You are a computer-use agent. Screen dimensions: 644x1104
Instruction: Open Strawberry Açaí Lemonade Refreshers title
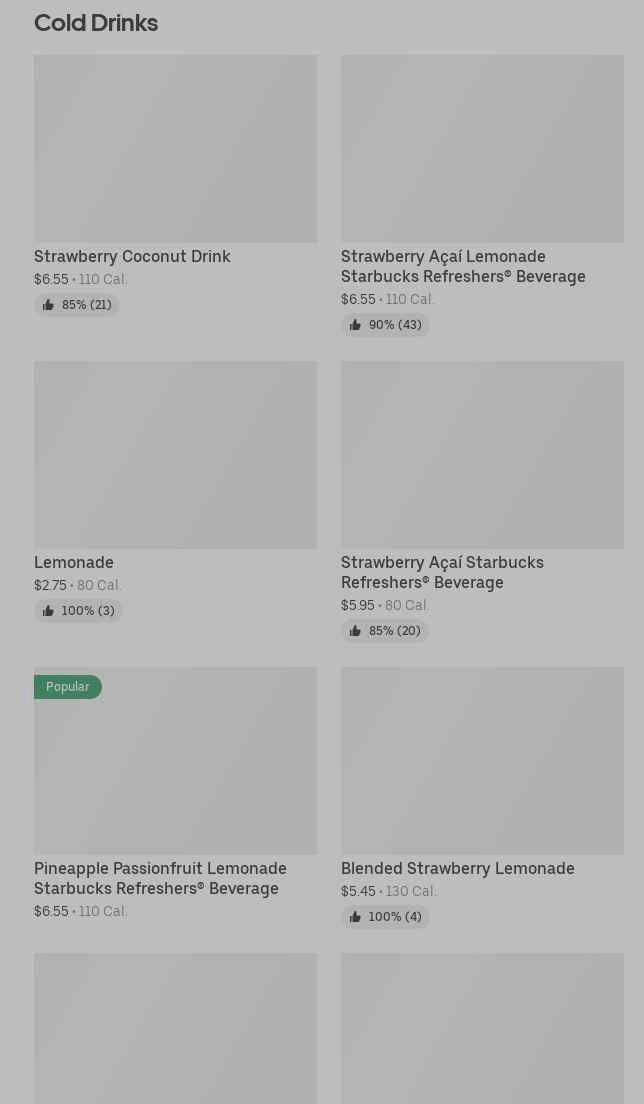462,266
